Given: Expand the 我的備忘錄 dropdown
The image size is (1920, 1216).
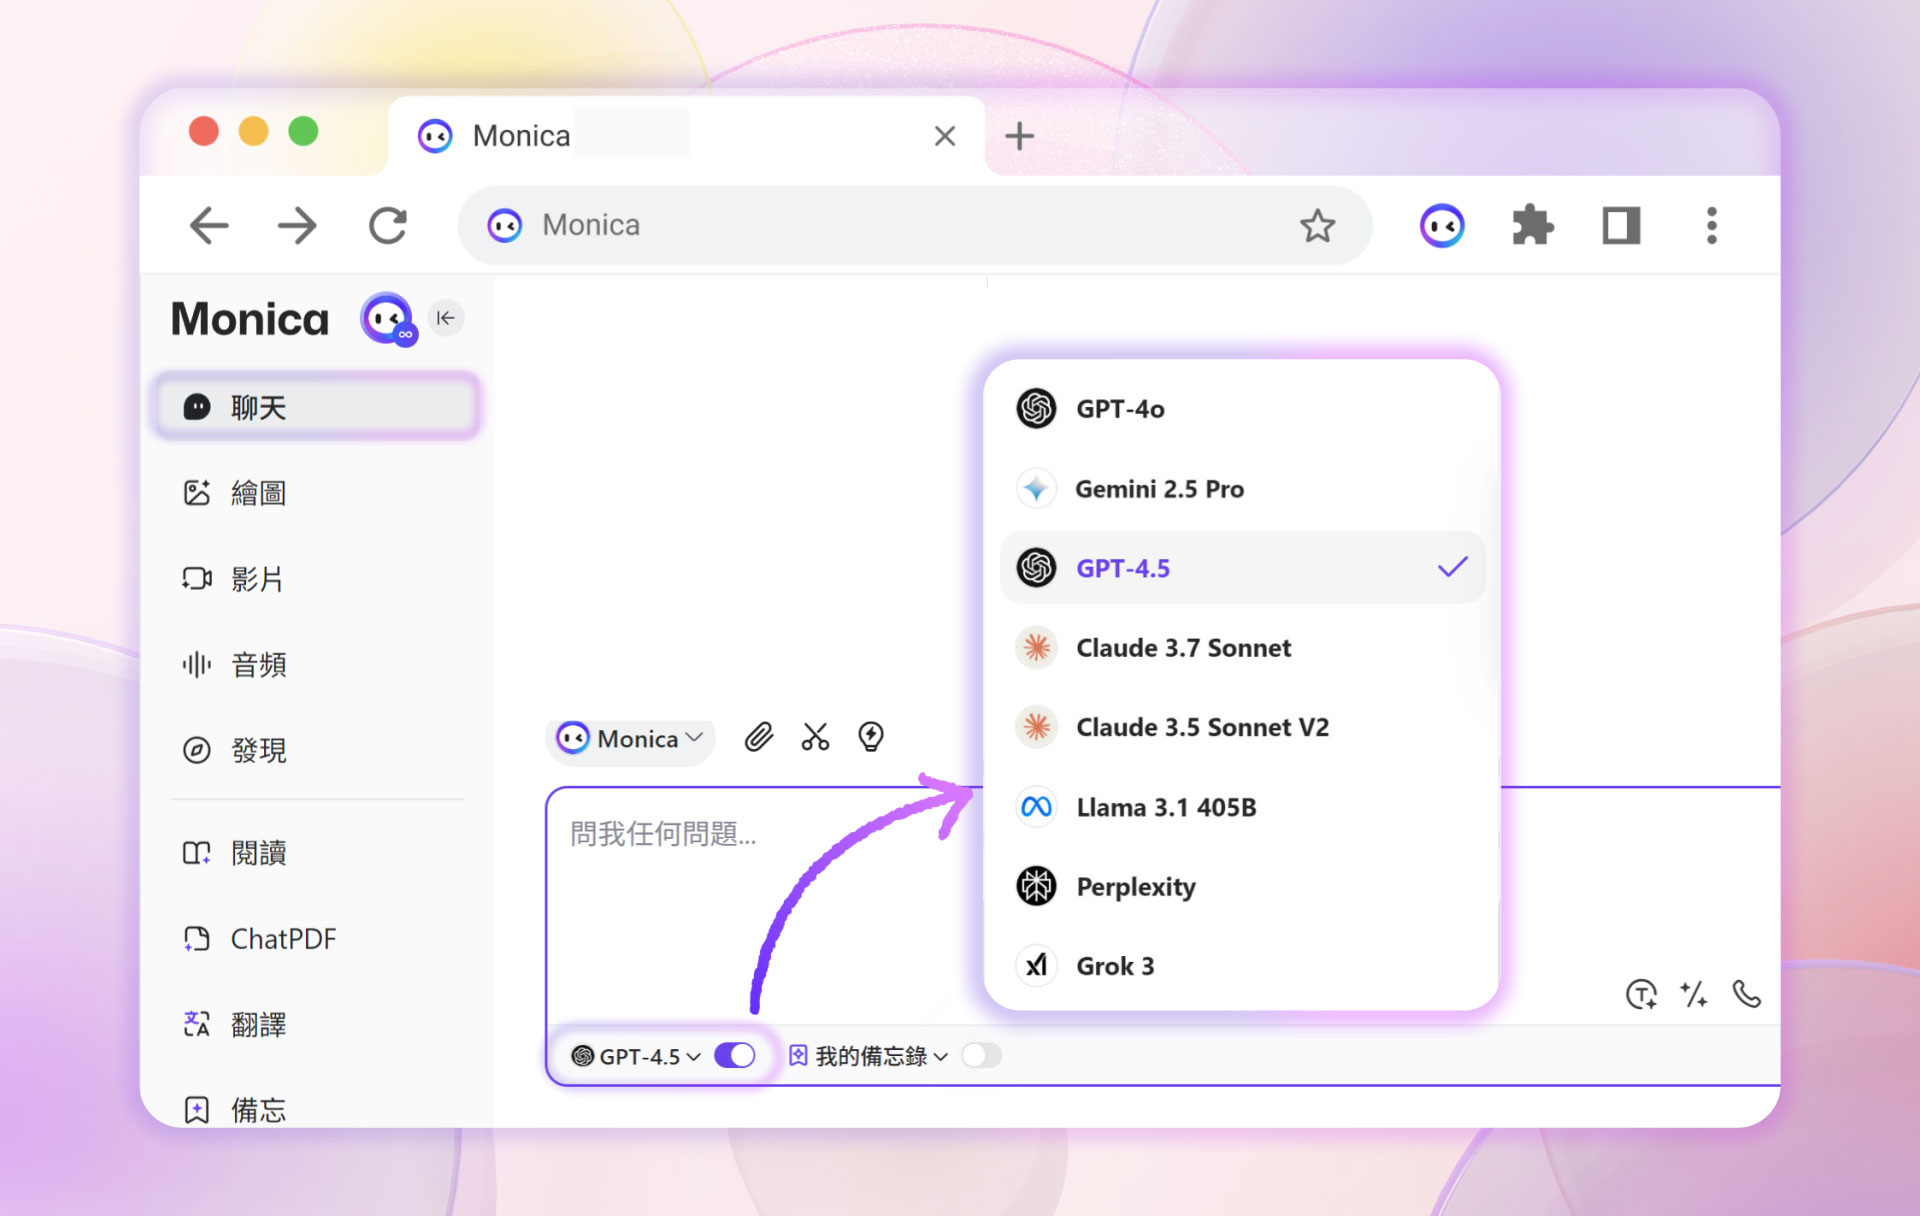Looking at the screenshot, I should [x=869, y=1056].
